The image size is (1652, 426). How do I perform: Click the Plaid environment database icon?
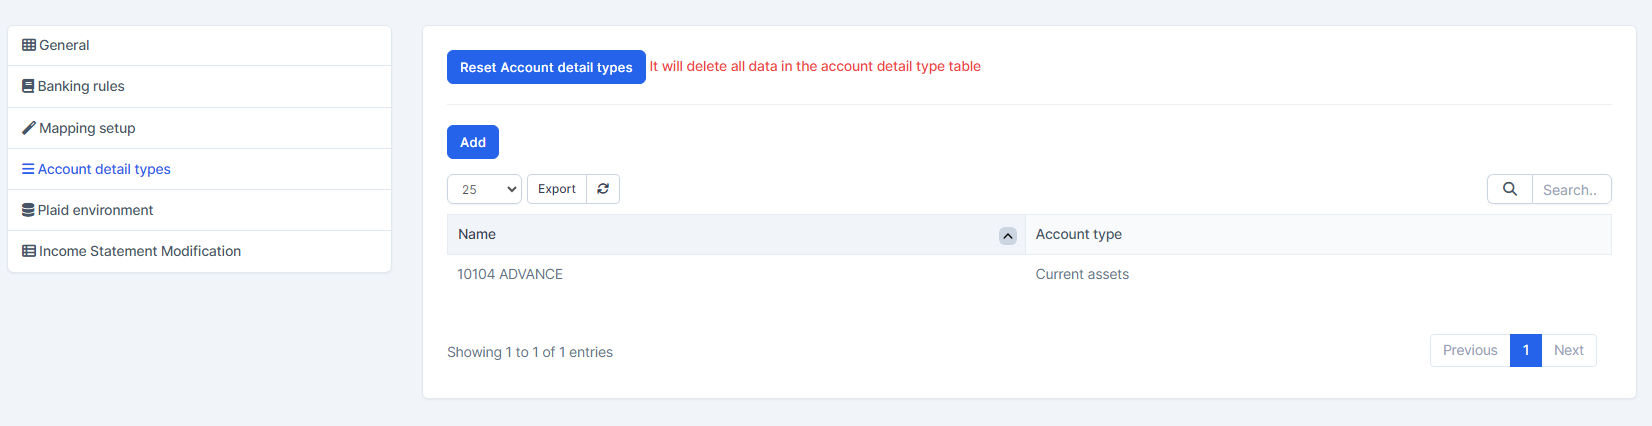pos(28,210)
